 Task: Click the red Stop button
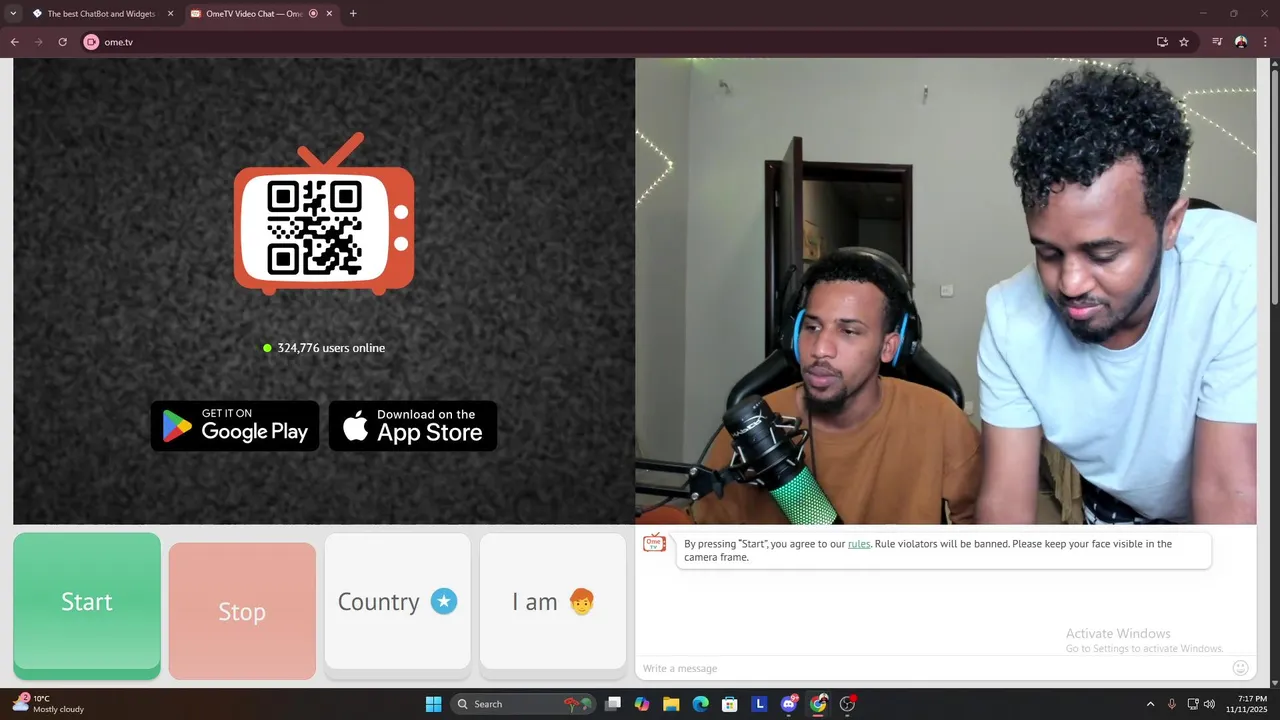(242, 611)
